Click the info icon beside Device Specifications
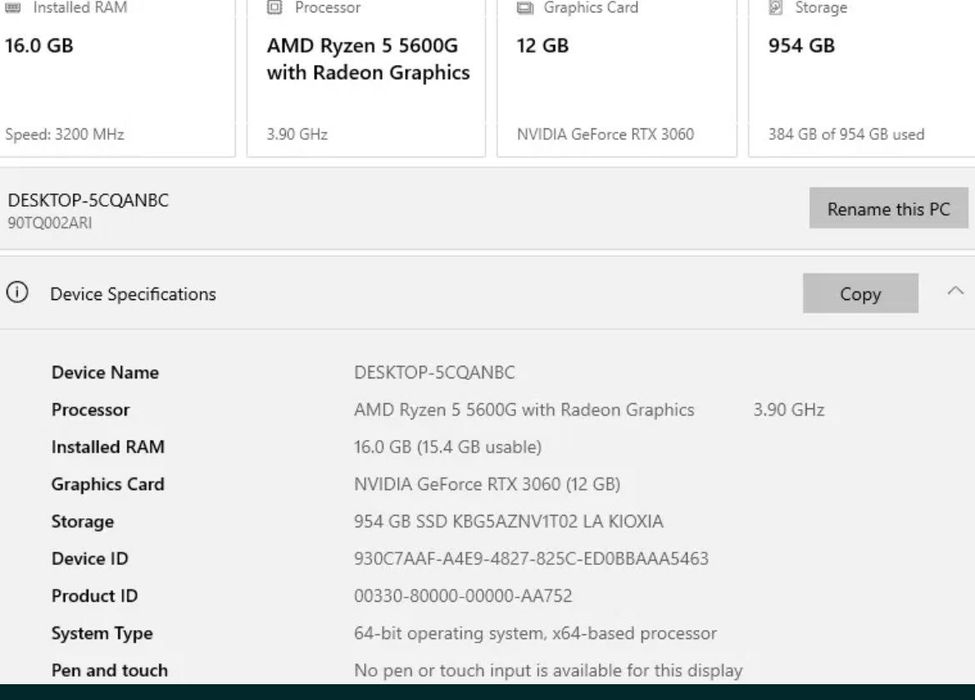This screenshot has height=700, width=975. 17,293
